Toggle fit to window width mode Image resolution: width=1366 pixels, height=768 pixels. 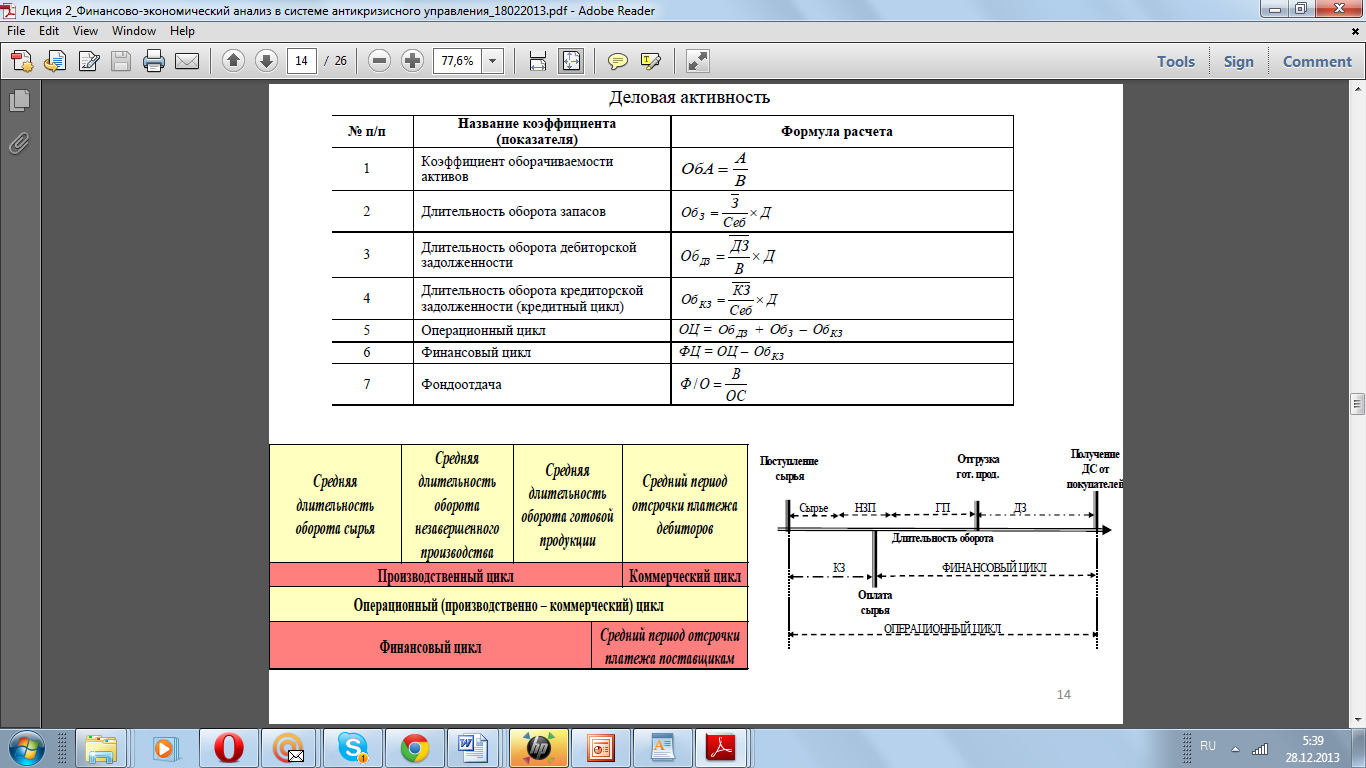tap(538, 61)
